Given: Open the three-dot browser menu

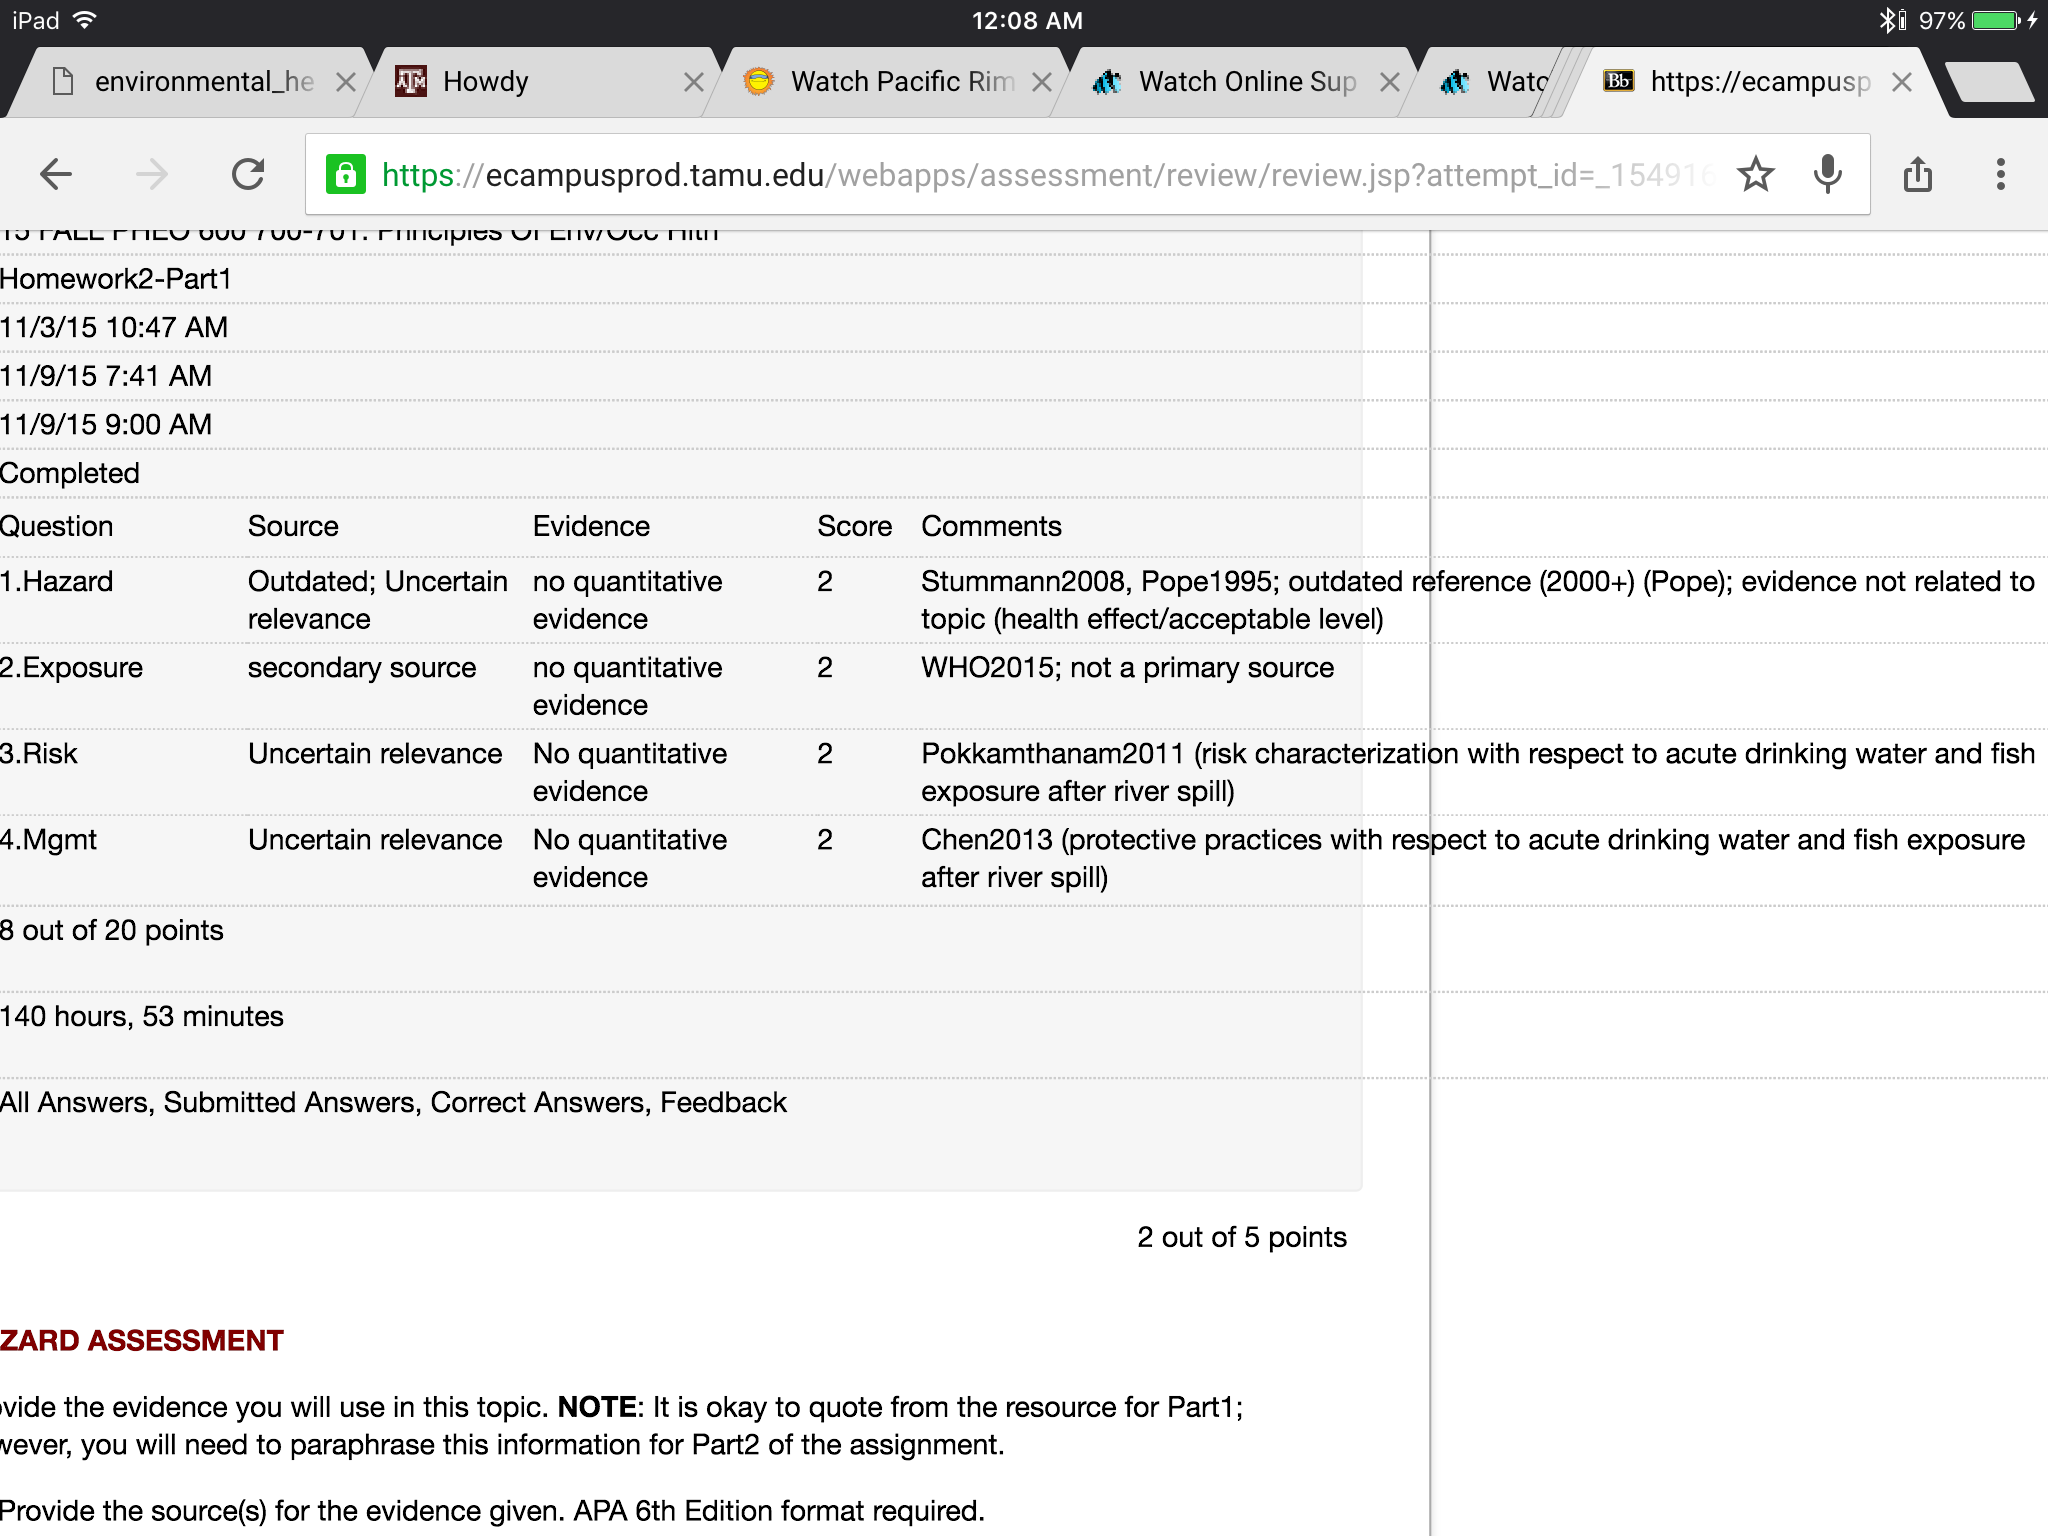Looking at the screenshot, I should (x=2000, y=174).
